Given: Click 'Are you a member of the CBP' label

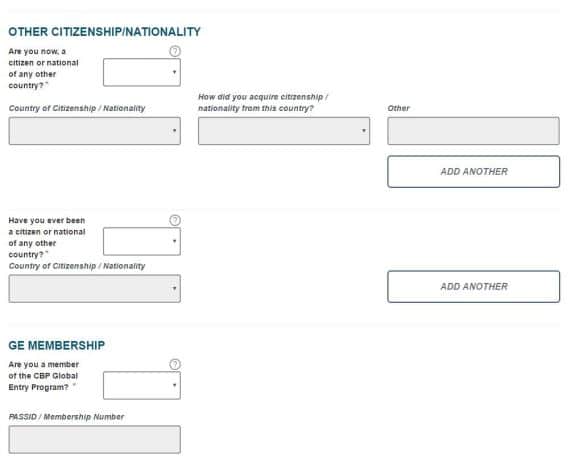Looking at the screenshot, I should (x=44, y=376).
